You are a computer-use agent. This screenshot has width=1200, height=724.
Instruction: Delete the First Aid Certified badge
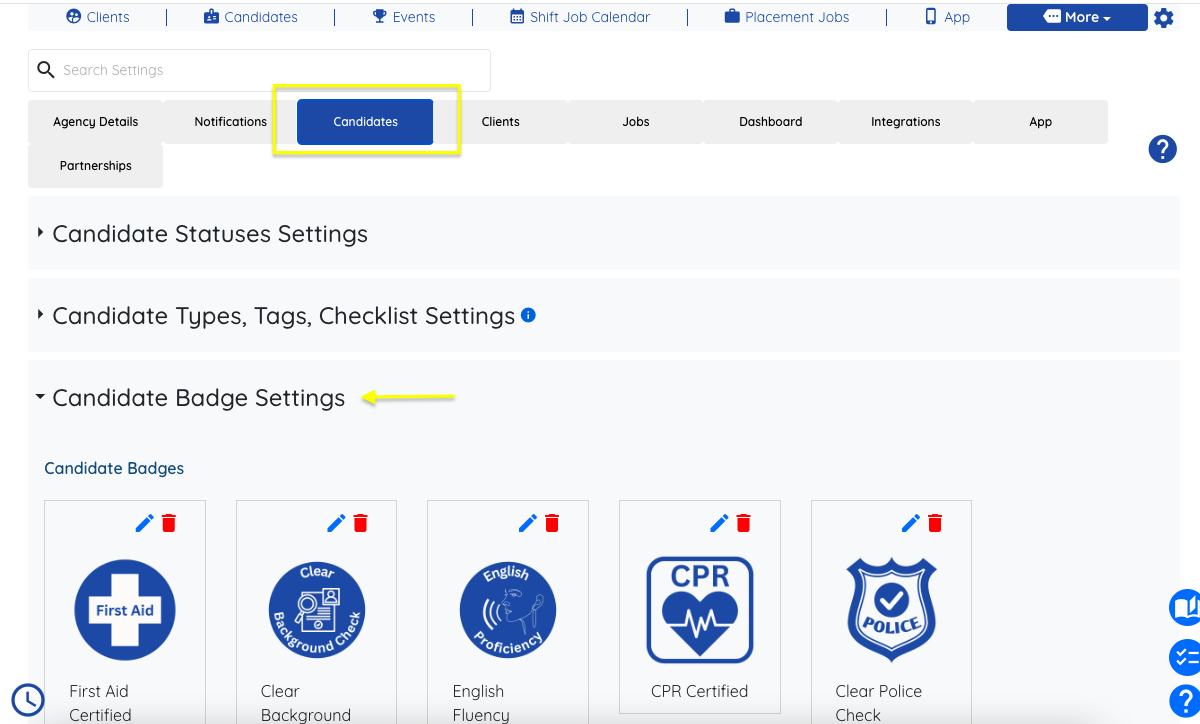[169, 523]
